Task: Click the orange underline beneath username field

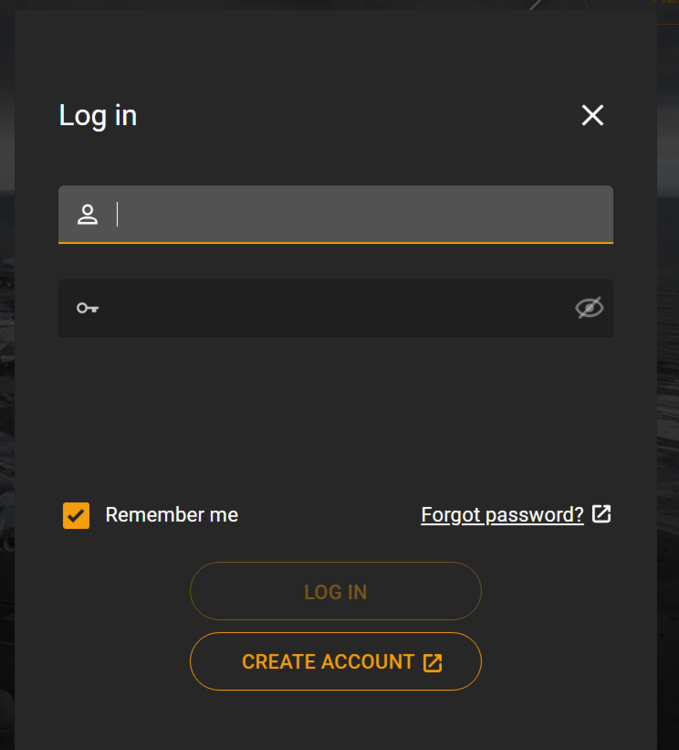Action: pos(335,243)
